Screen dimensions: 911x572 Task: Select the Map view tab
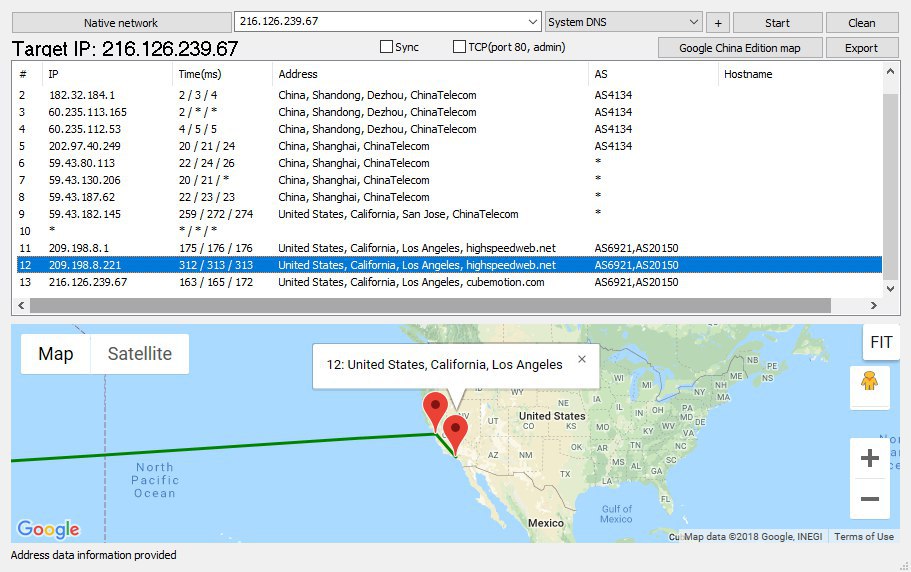click(56, 354)
